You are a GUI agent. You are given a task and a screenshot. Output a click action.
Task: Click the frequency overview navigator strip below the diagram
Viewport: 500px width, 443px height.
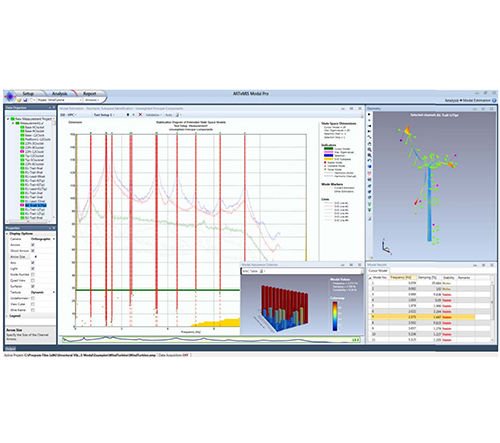coord(211,339)
